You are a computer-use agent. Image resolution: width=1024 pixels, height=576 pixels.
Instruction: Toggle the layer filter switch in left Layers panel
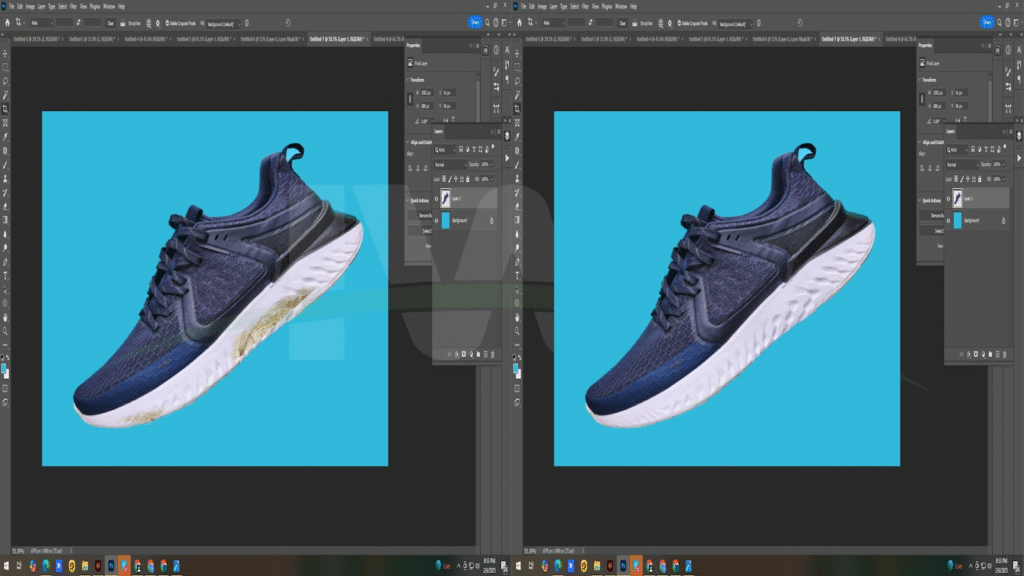point(493,148)
